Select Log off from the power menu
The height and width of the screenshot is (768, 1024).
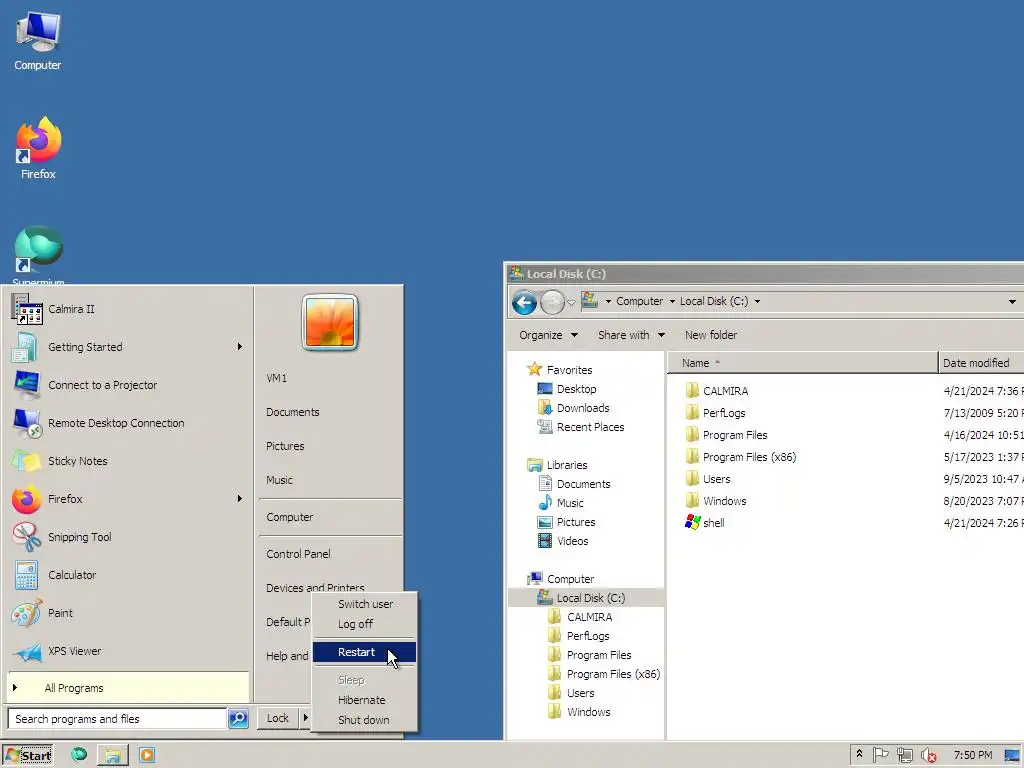364,624
